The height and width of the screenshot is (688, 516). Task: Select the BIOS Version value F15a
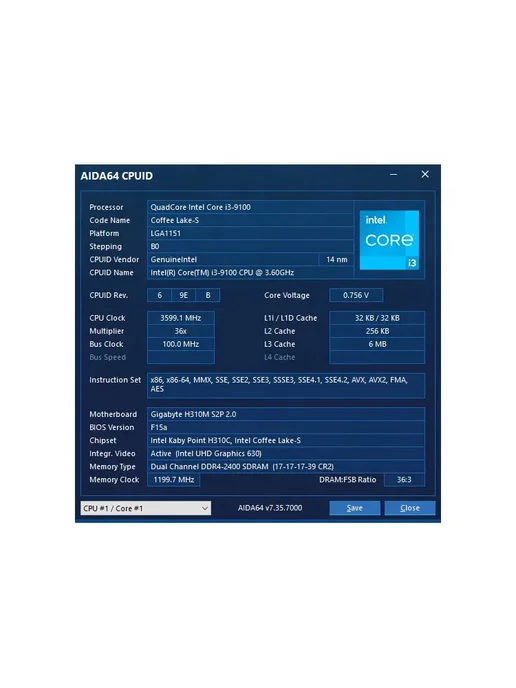click(286, 427)
